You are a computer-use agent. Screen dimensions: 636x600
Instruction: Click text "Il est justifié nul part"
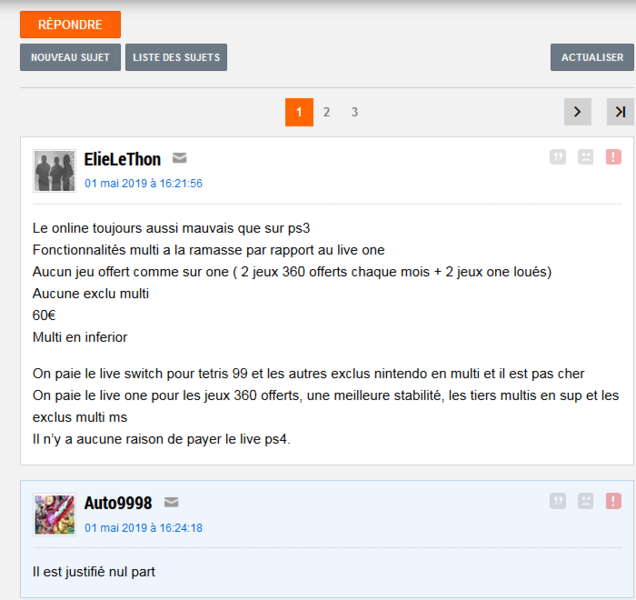click(94, 572)
